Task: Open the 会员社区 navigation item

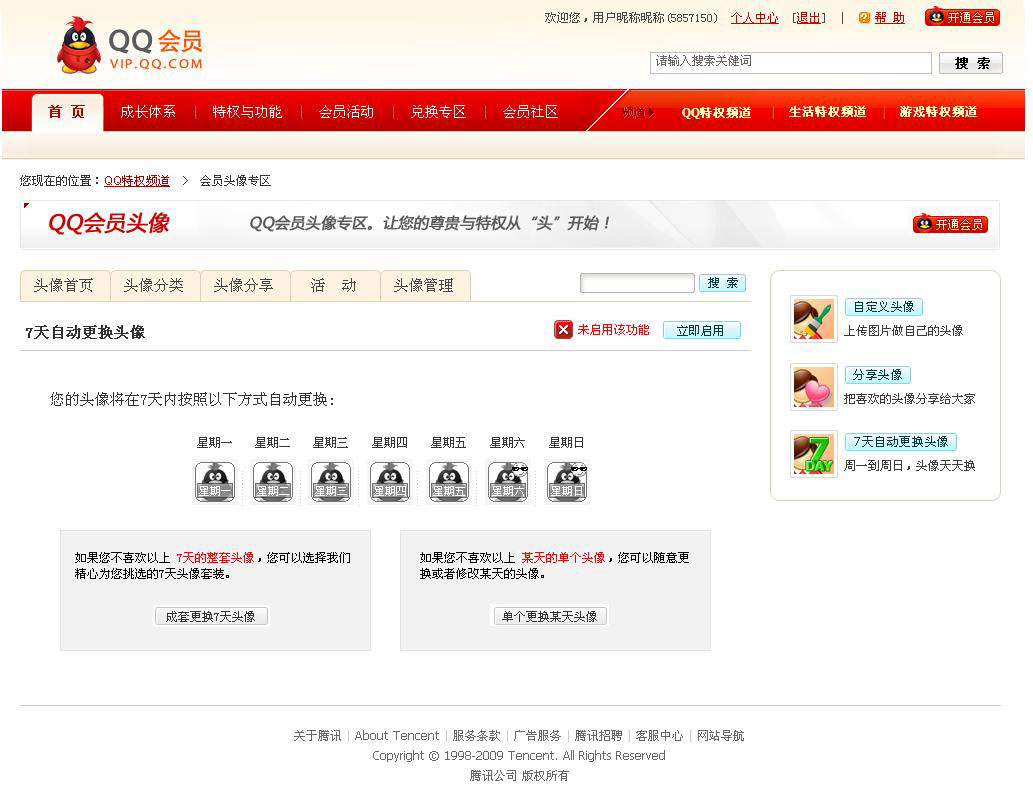Action: [x=530, y=112]
